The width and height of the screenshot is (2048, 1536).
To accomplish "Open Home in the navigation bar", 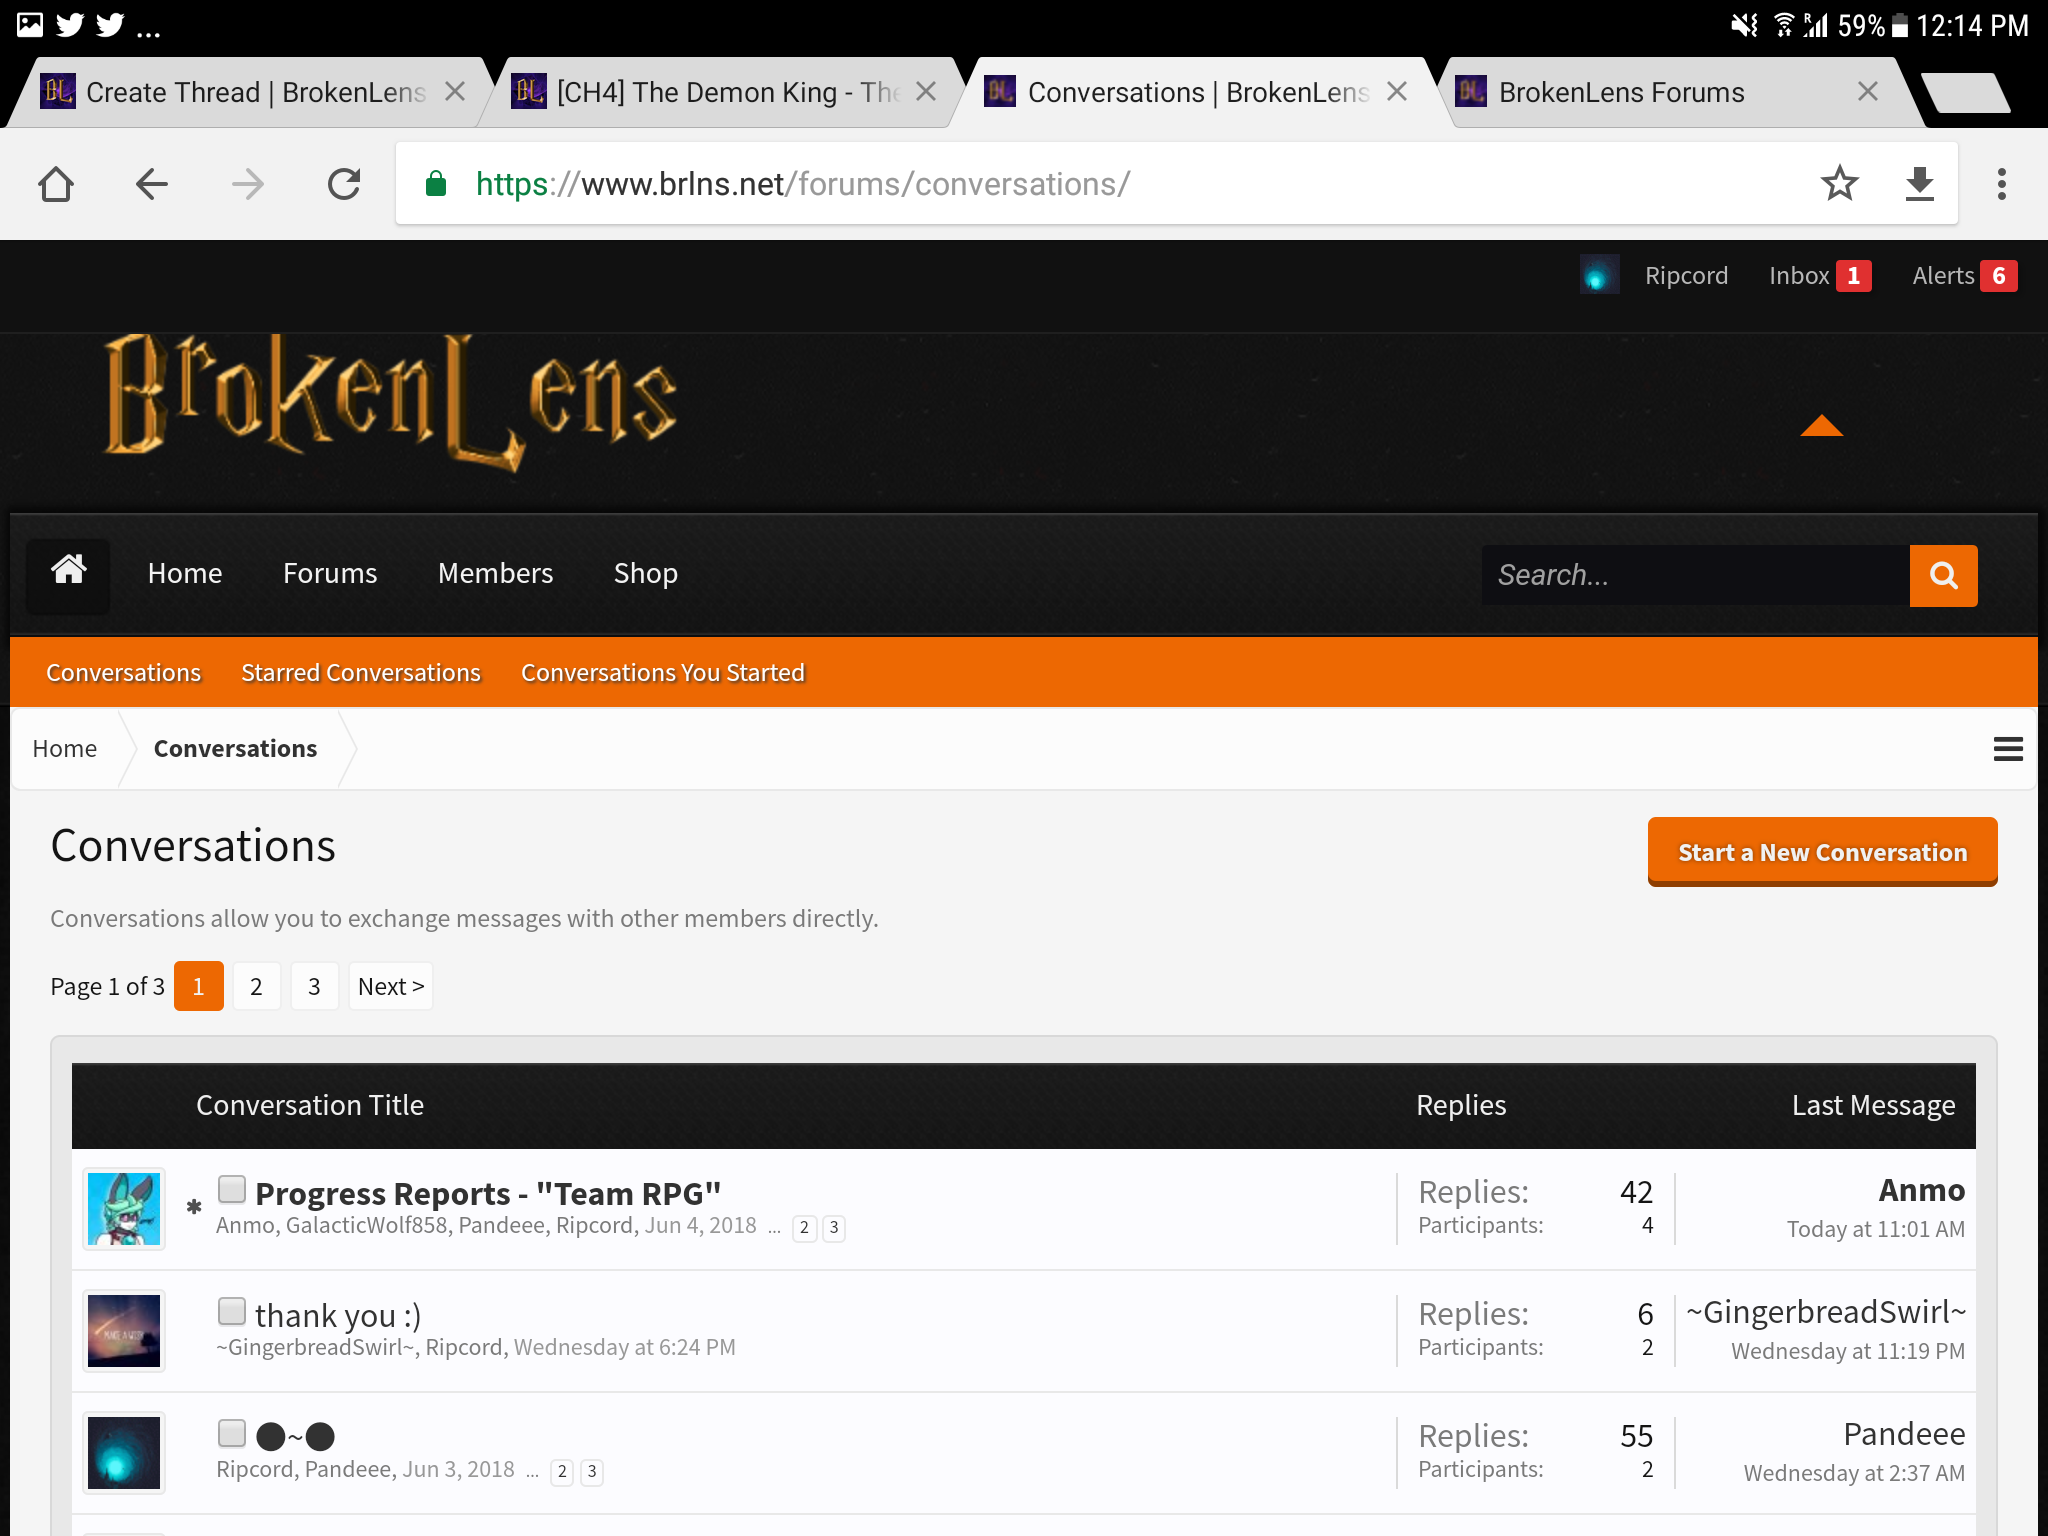I will [185, 573].
